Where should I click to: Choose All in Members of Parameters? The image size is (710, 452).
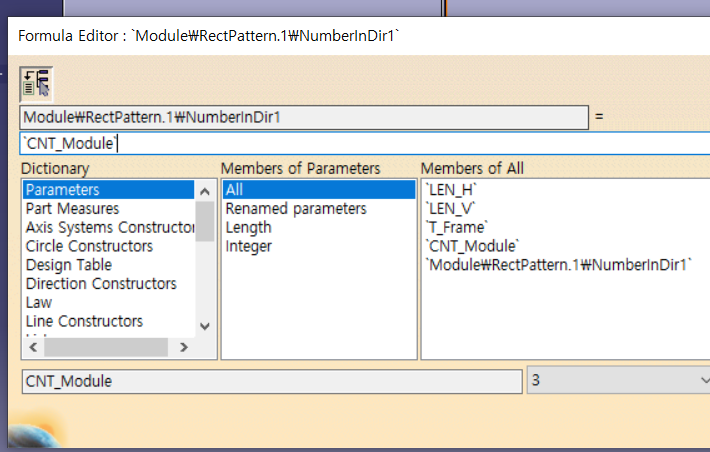point(319,189)
